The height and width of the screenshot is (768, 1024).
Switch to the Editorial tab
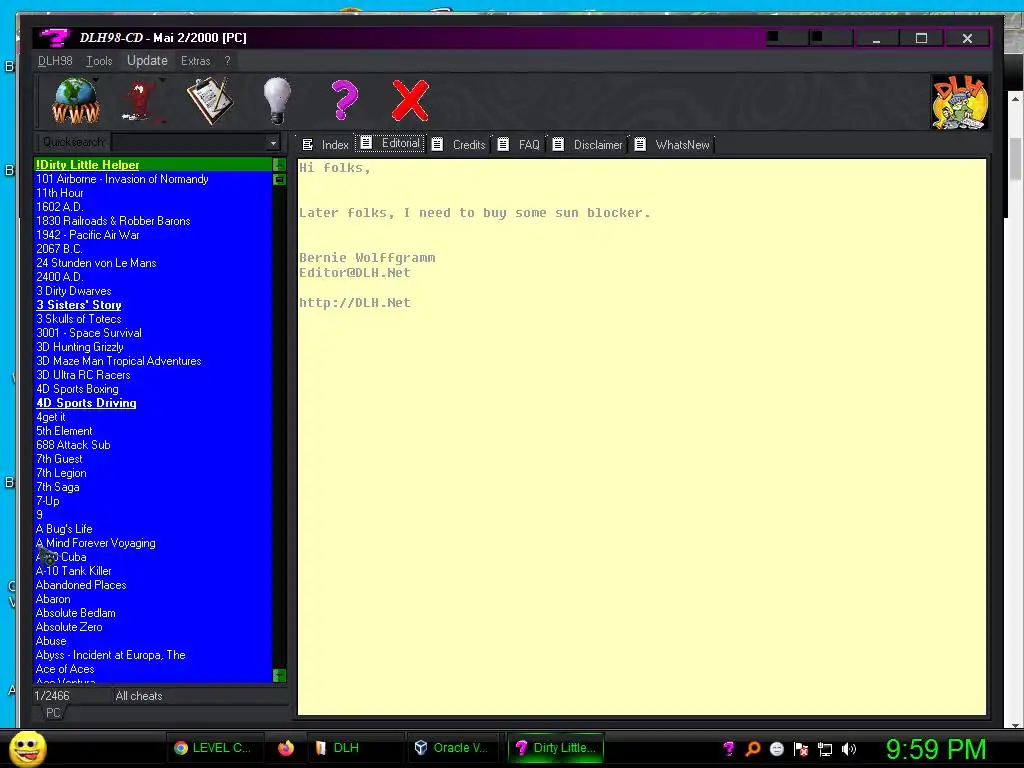point(390,144)
